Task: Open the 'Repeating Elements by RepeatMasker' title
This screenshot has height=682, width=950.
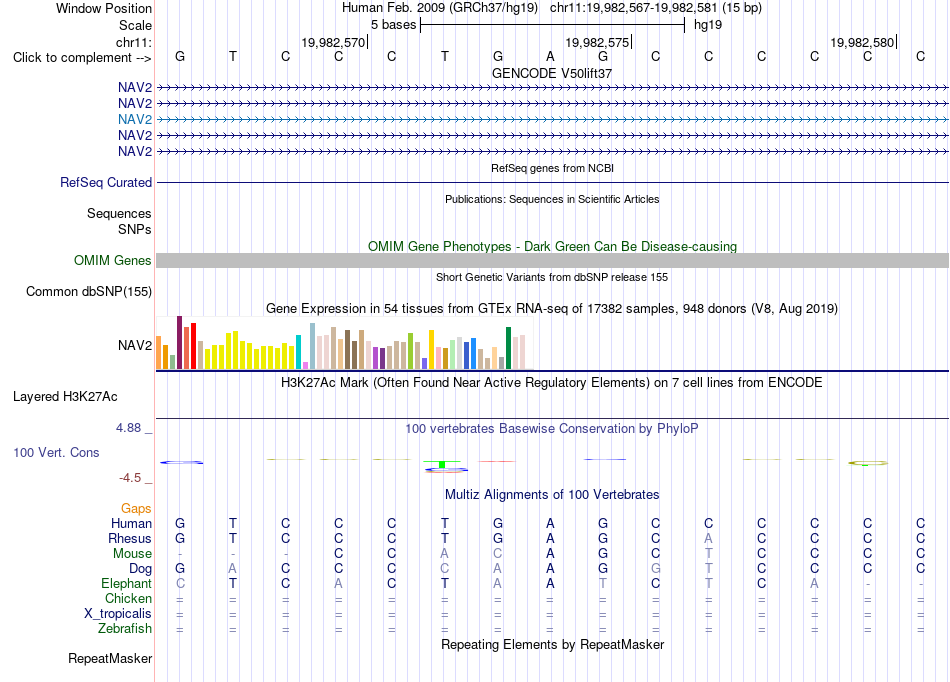Action: point(552,644)
